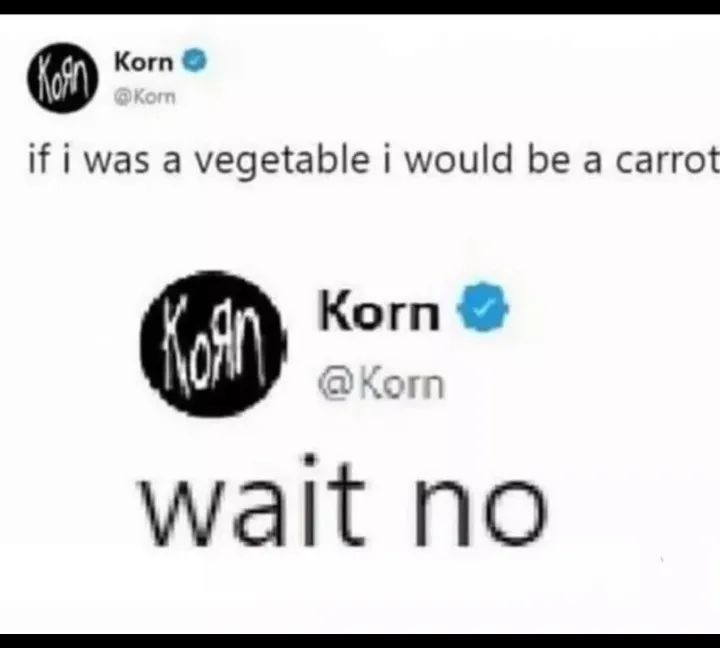Click the word 'no' in the second tweet

pos(481,513)
